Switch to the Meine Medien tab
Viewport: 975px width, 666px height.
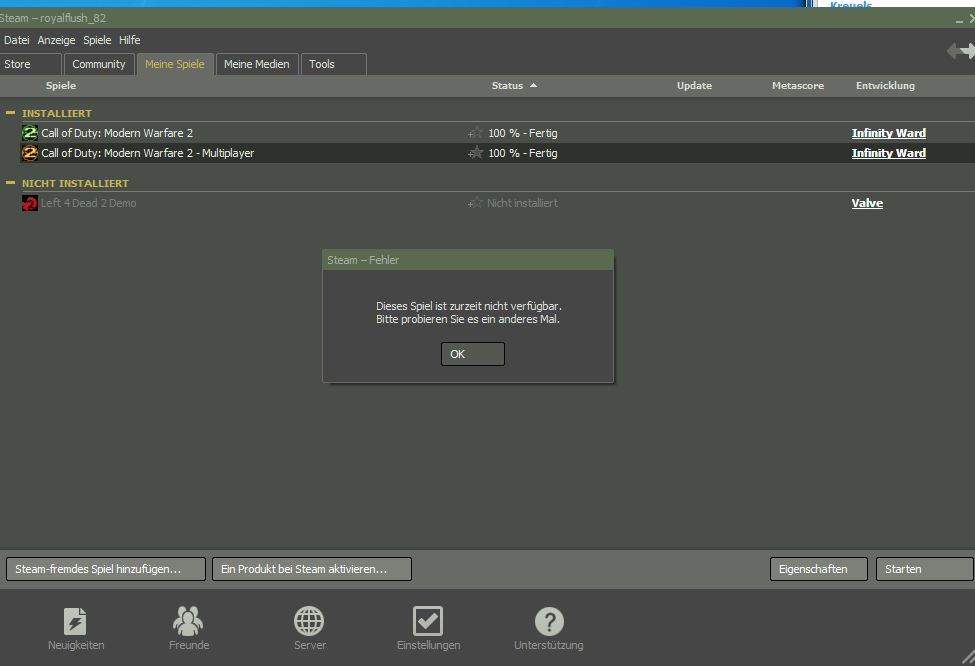(257, 64)
